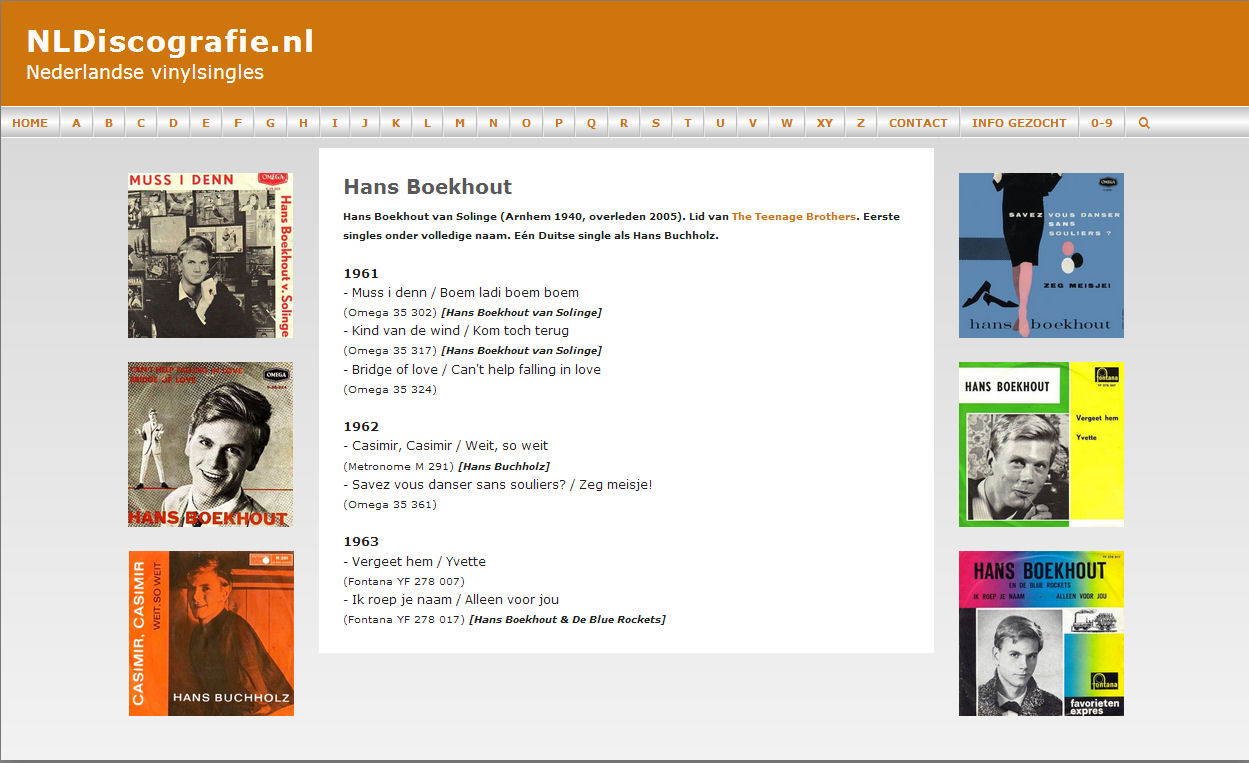Image resolution: width=1249 pixels, height=763 pixels.
Task: Open letter E artist listing
Action: 206,123
